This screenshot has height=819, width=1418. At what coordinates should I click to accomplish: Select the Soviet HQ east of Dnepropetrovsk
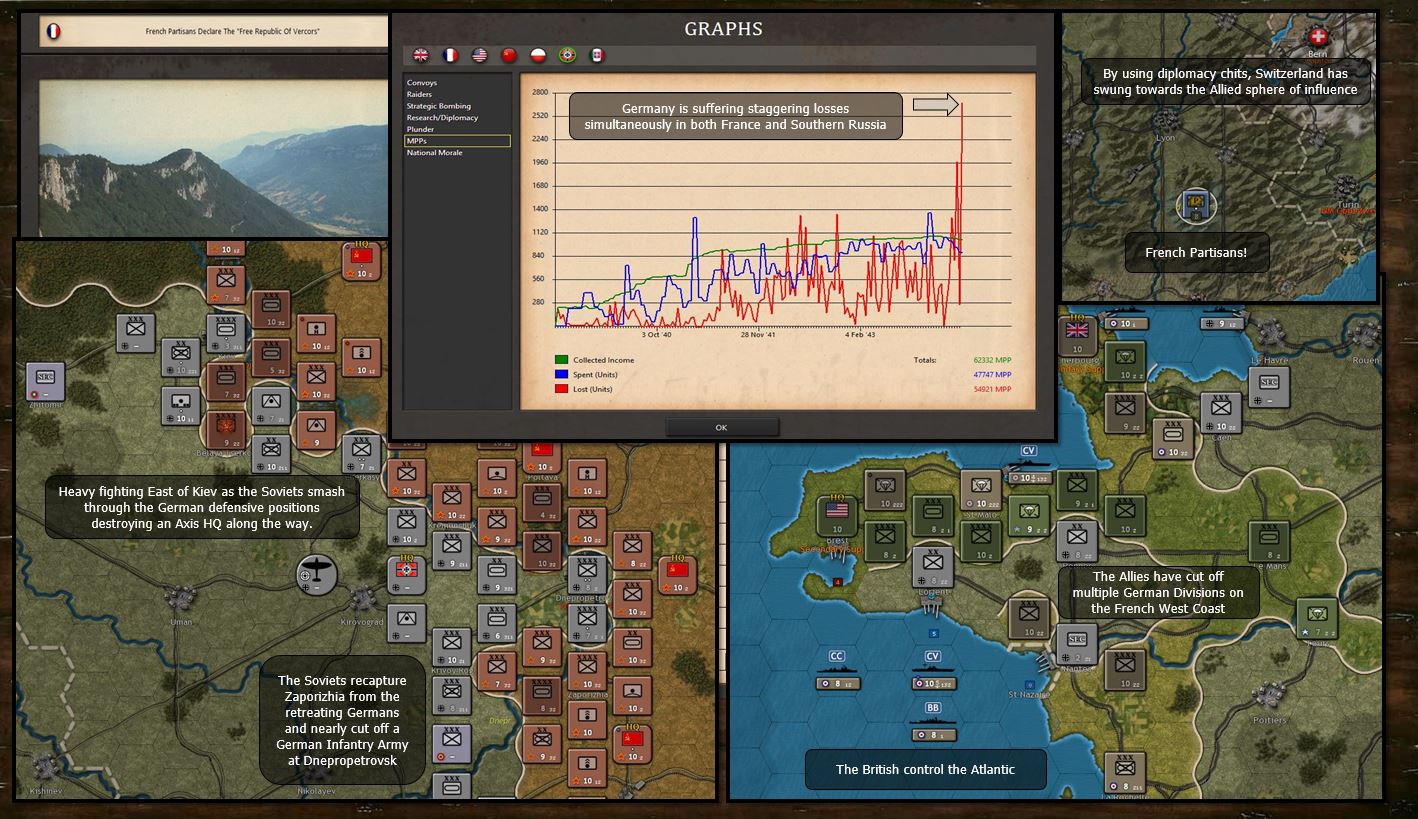[x=678, y=575]
